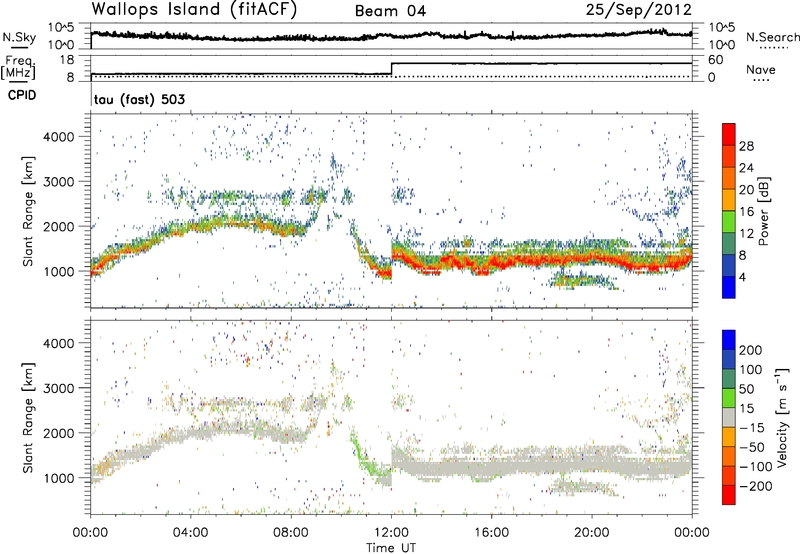Click the '16:00' time axis label

(491, 533)
